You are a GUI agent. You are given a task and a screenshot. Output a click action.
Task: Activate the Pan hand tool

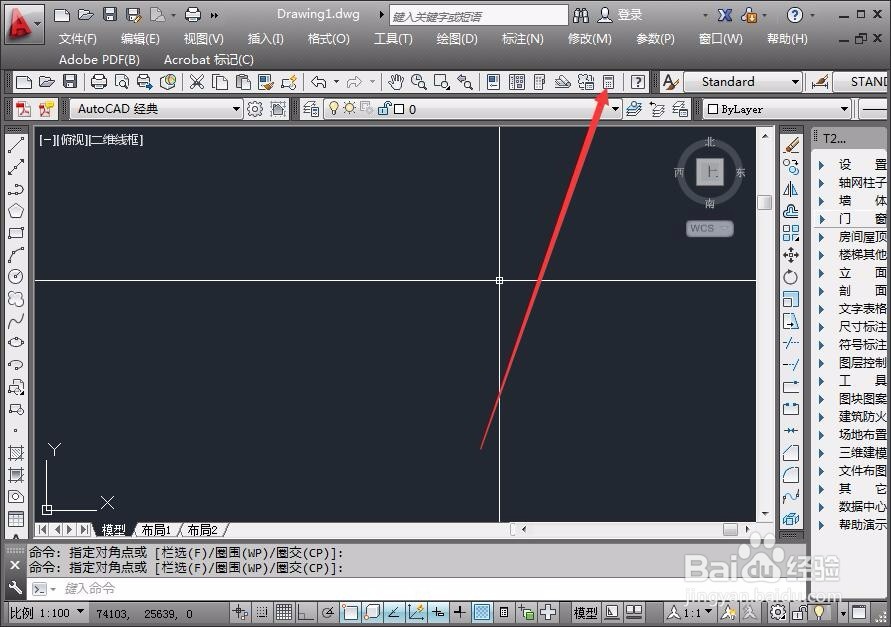[x=395, y=82]
